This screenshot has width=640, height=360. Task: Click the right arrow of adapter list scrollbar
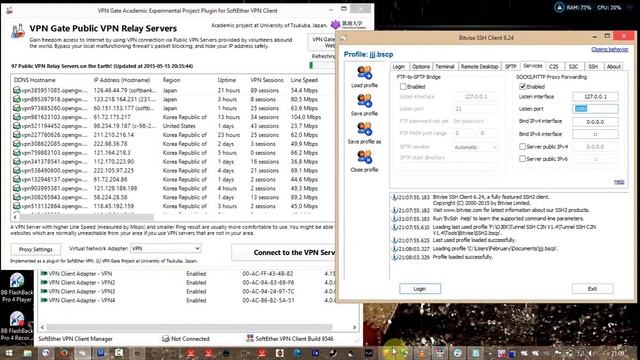354,327
